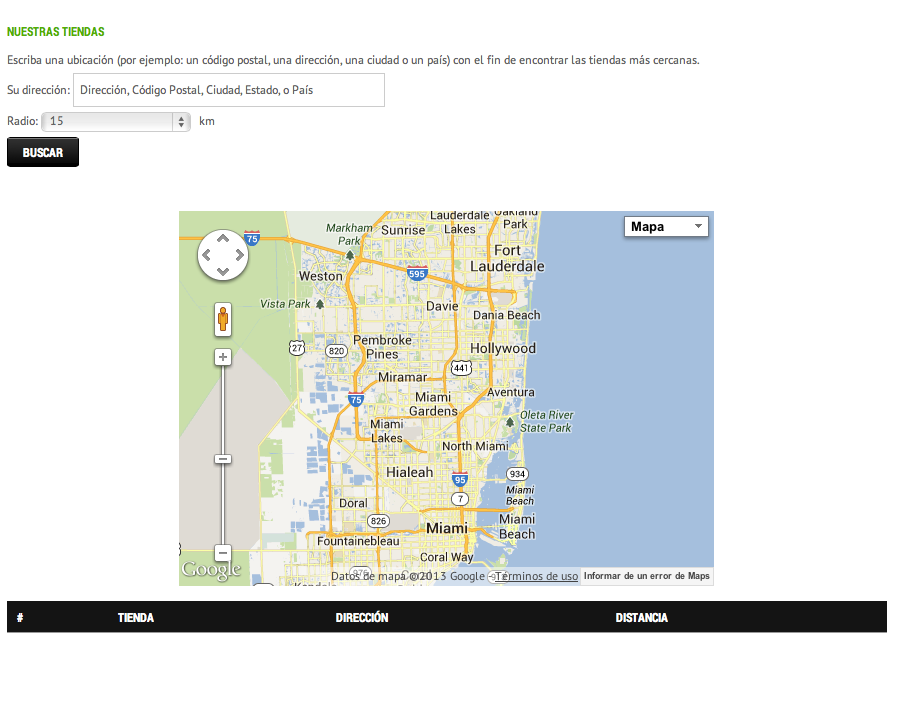Click the Interstate 95 shield on map
The image size is (921, 717).
click(460, 479)
